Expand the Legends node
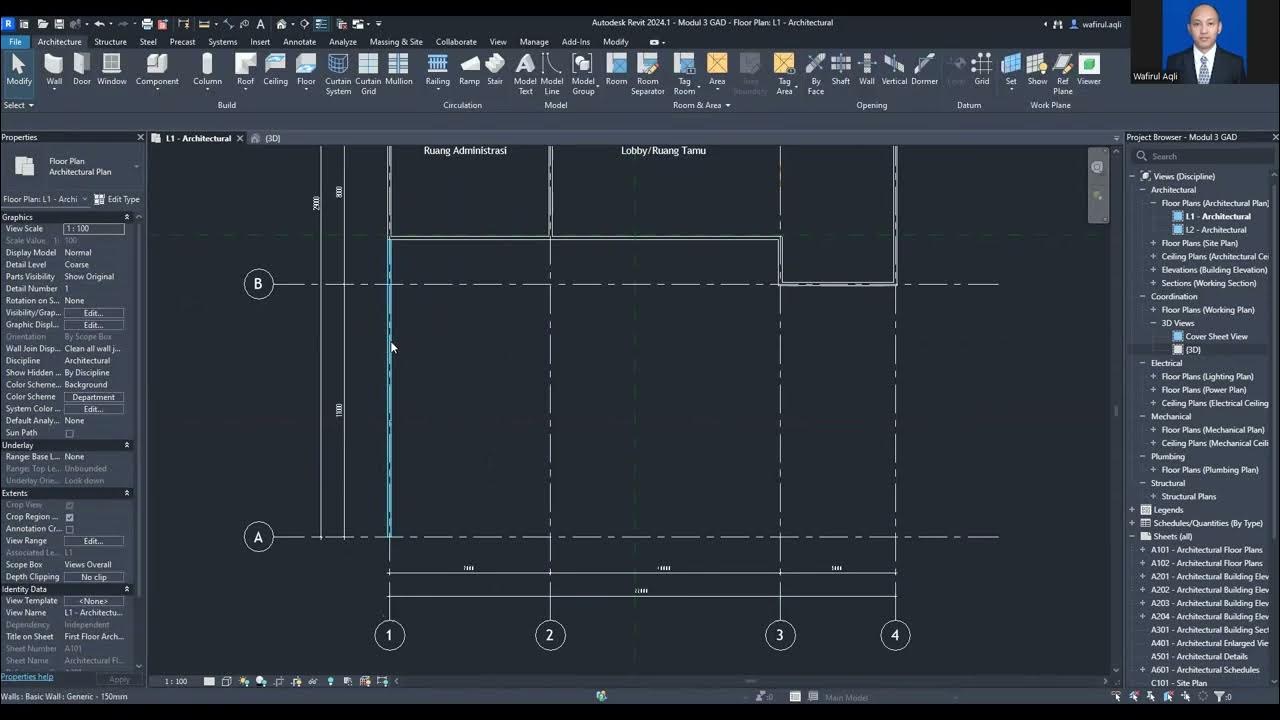This screenshot has width=1280, height=720. (x=1132, y=510)
